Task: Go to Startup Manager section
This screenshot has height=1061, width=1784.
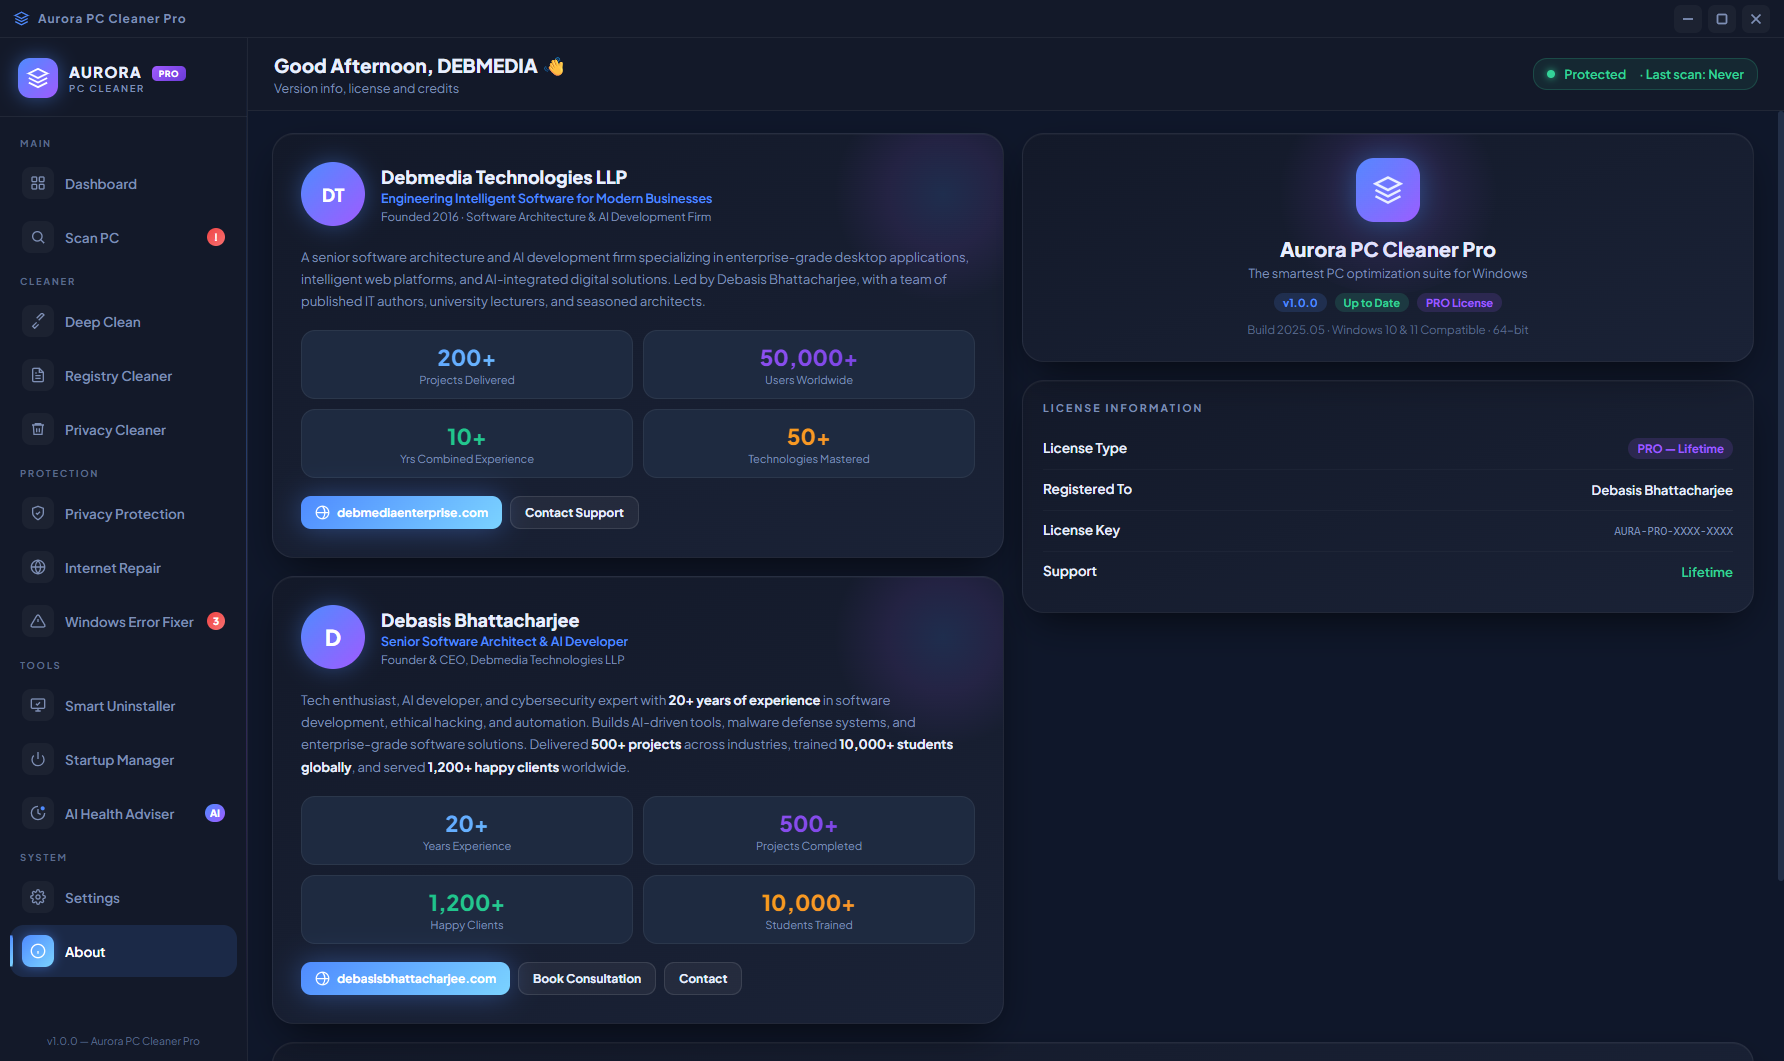Action: pos(124,760)
